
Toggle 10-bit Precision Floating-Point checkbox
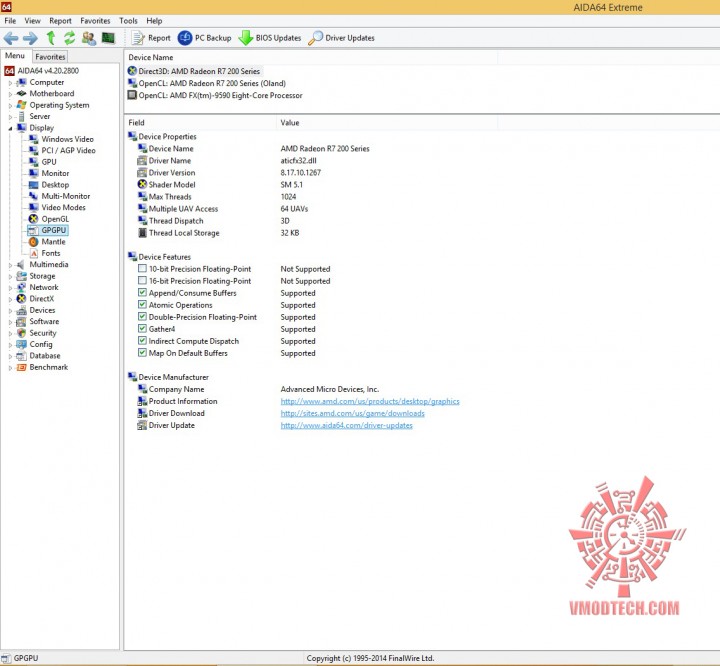tap(142, 269)
